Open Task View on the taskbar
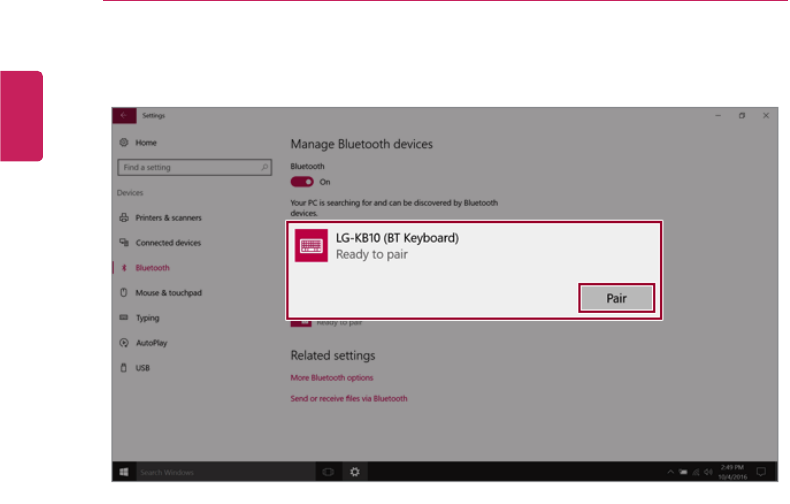The width and height of the screenshot is (790, 504). (328, 472)
